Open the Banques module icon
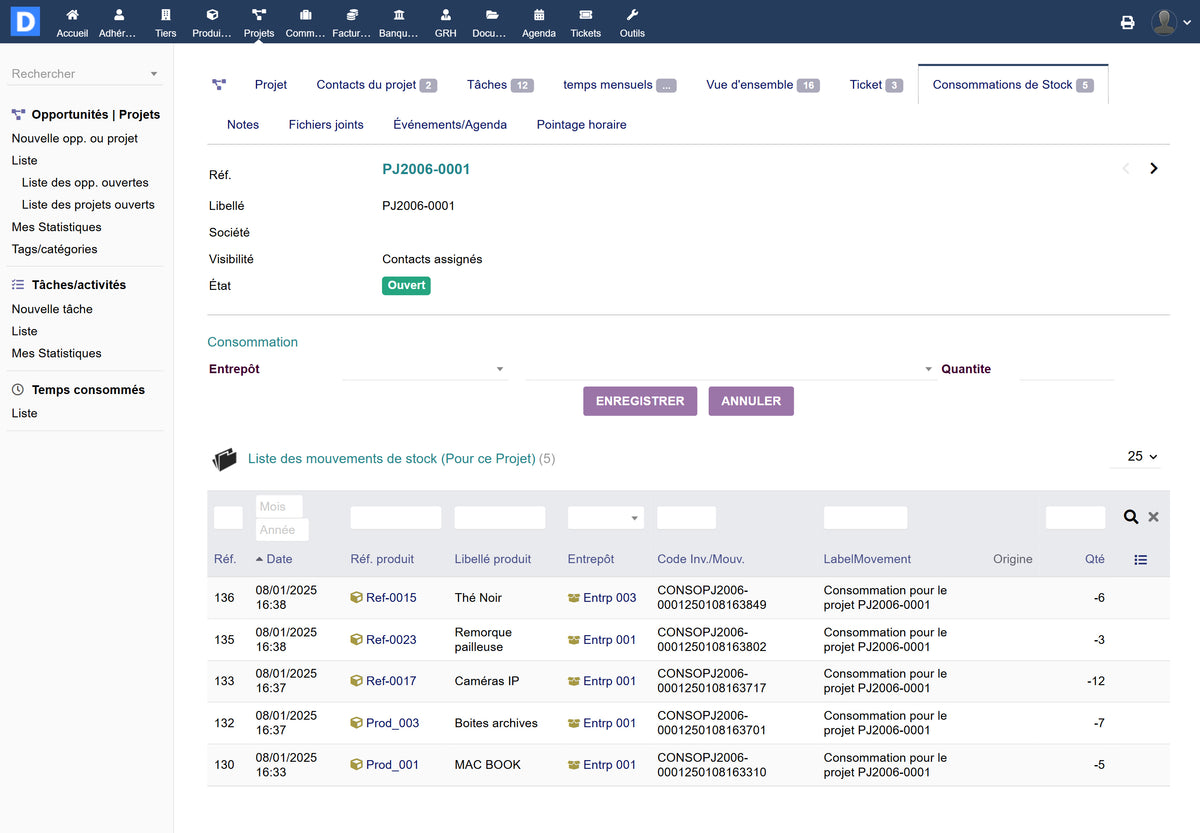Image resolution: width=1200 pixels, height=833 pixels. (x=398, y=22)
